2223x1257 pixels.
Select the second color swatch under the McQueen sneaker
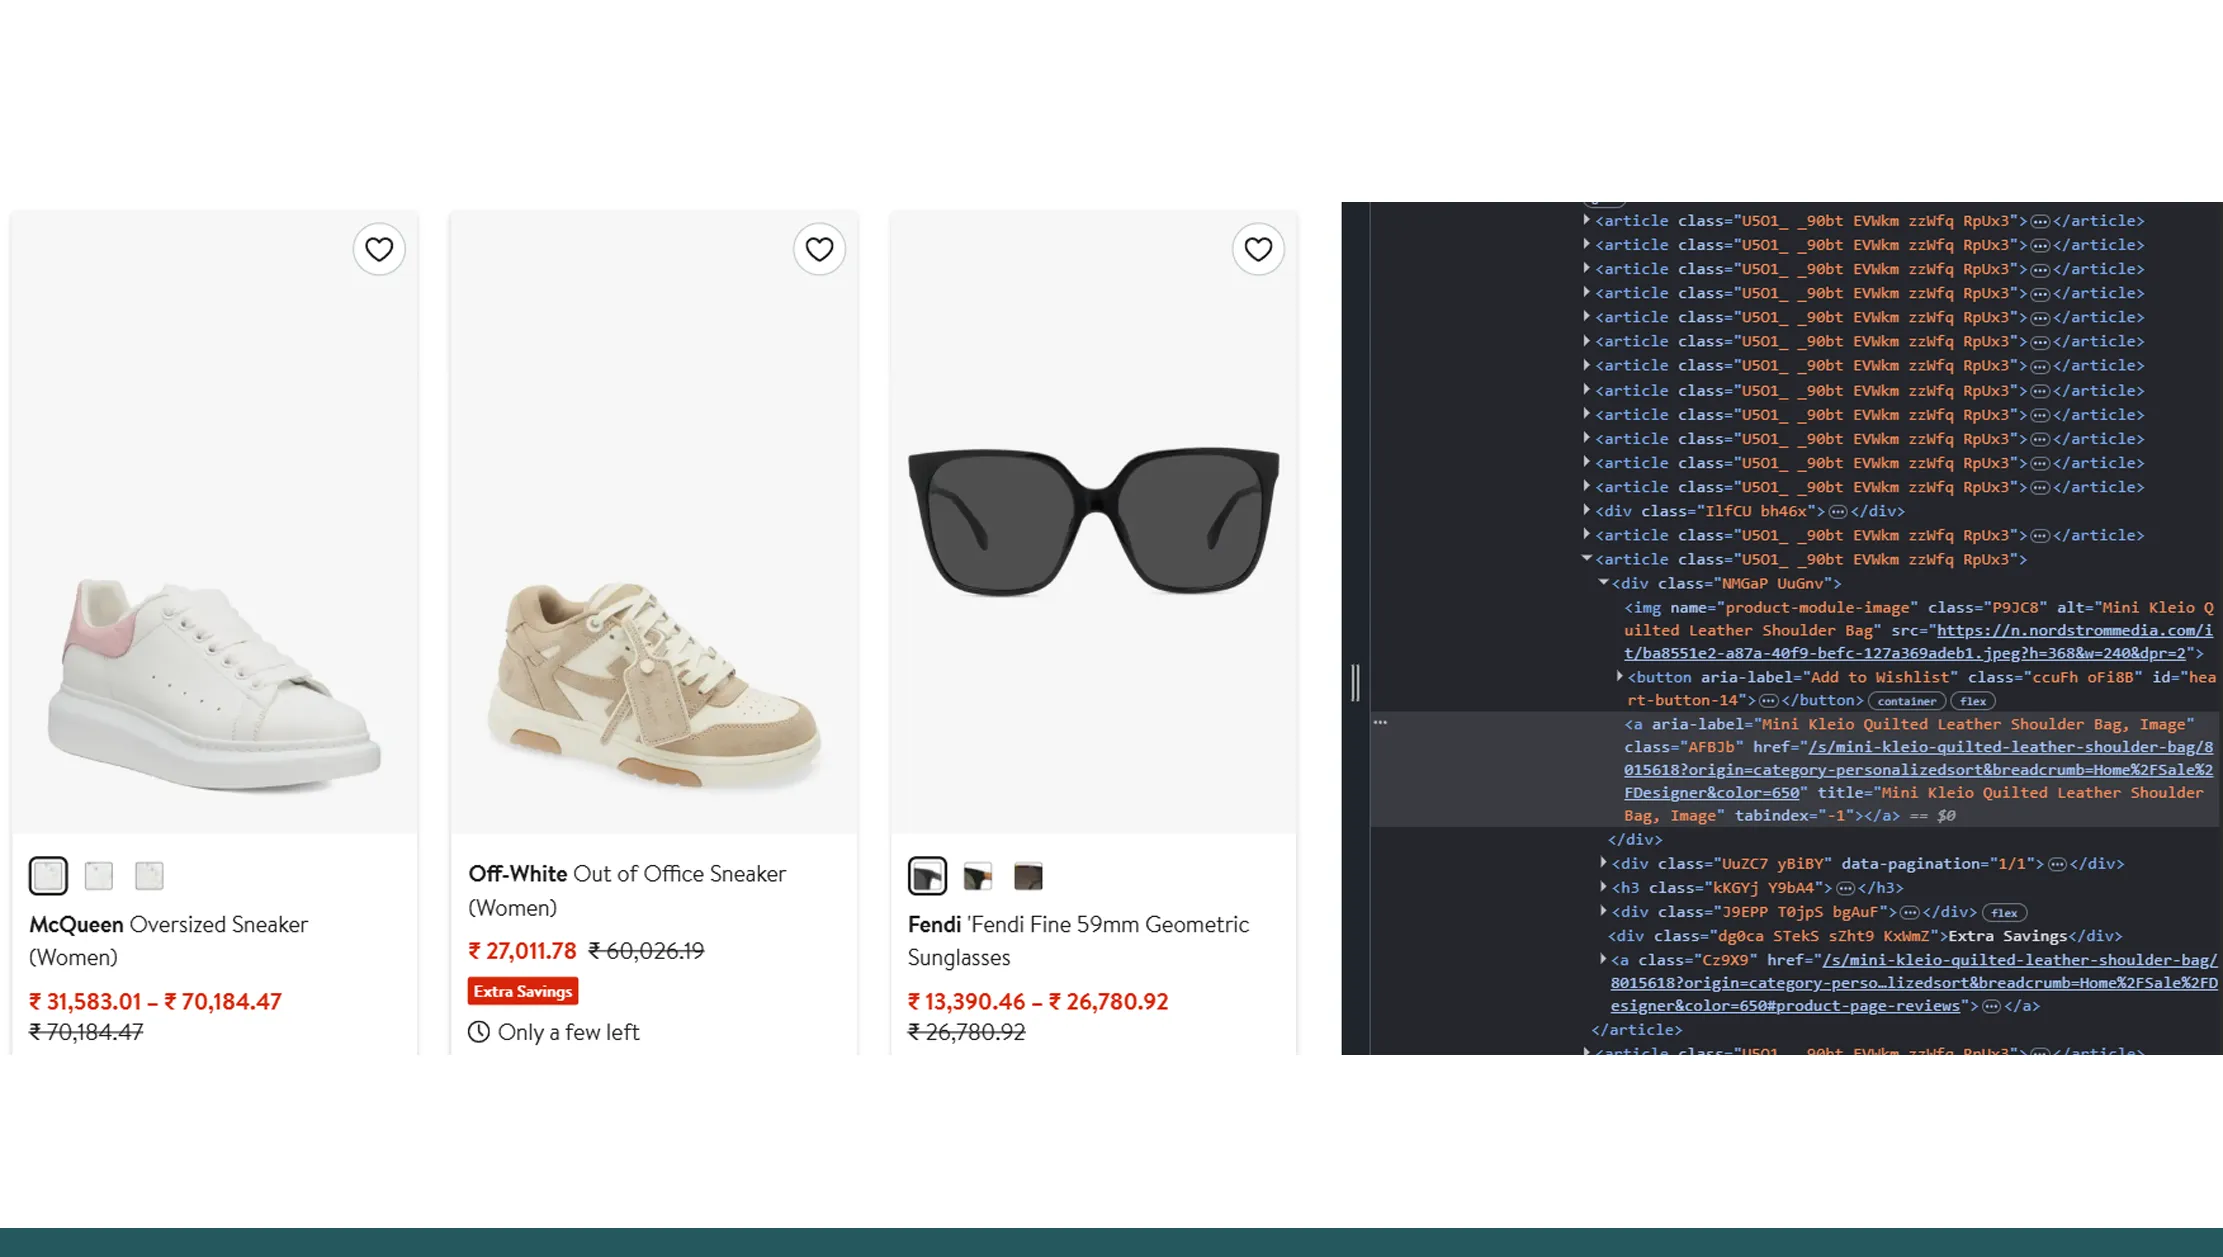(x=98, y=874)
